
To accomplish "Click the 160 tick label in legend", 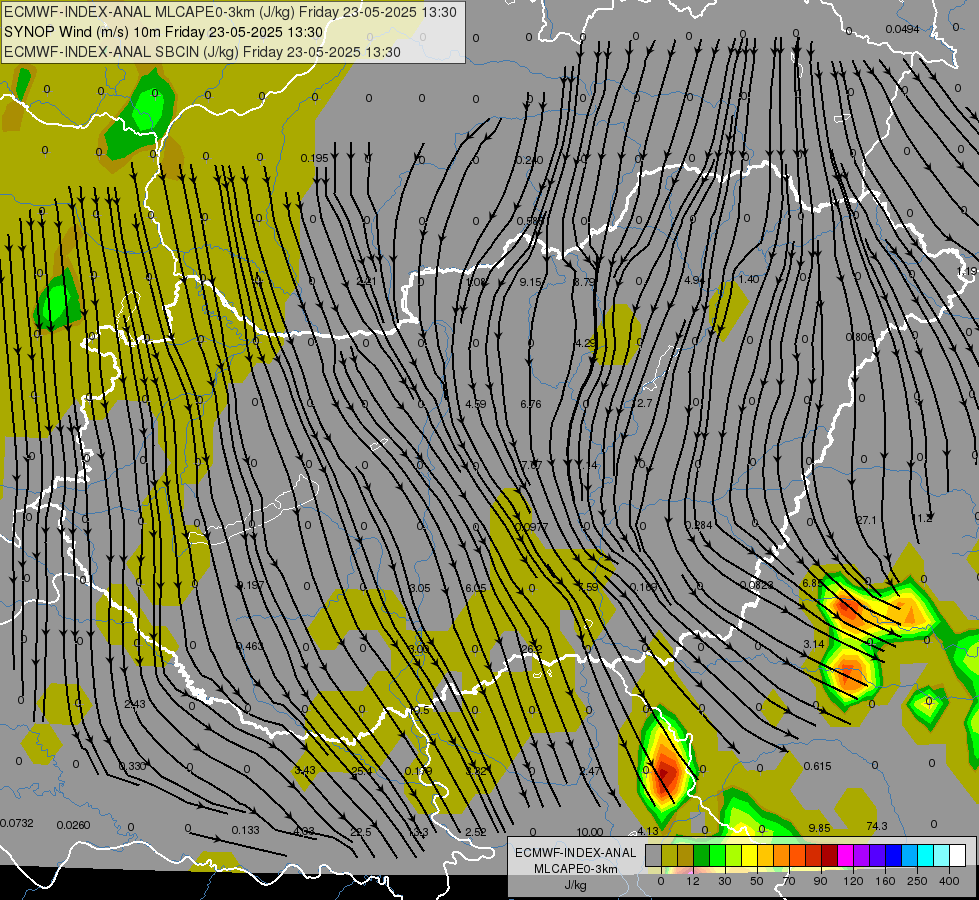I will (885, 881).
